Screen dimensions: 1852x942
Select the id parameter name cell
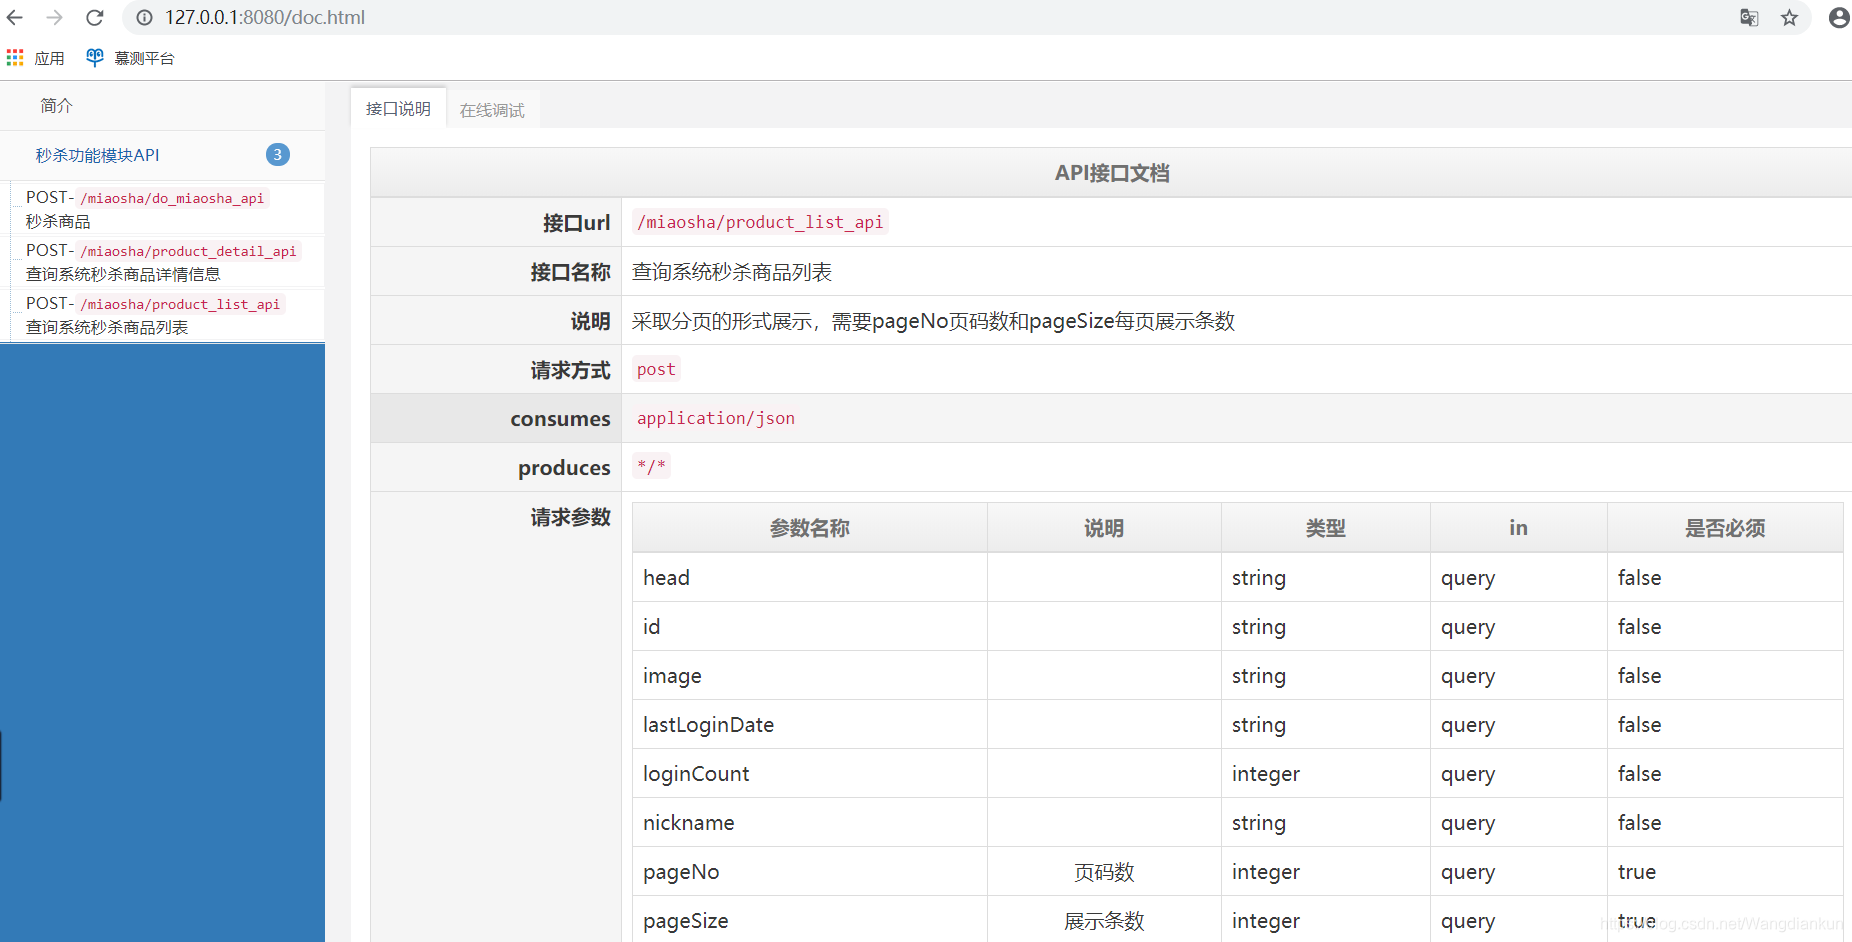[810, 627]
